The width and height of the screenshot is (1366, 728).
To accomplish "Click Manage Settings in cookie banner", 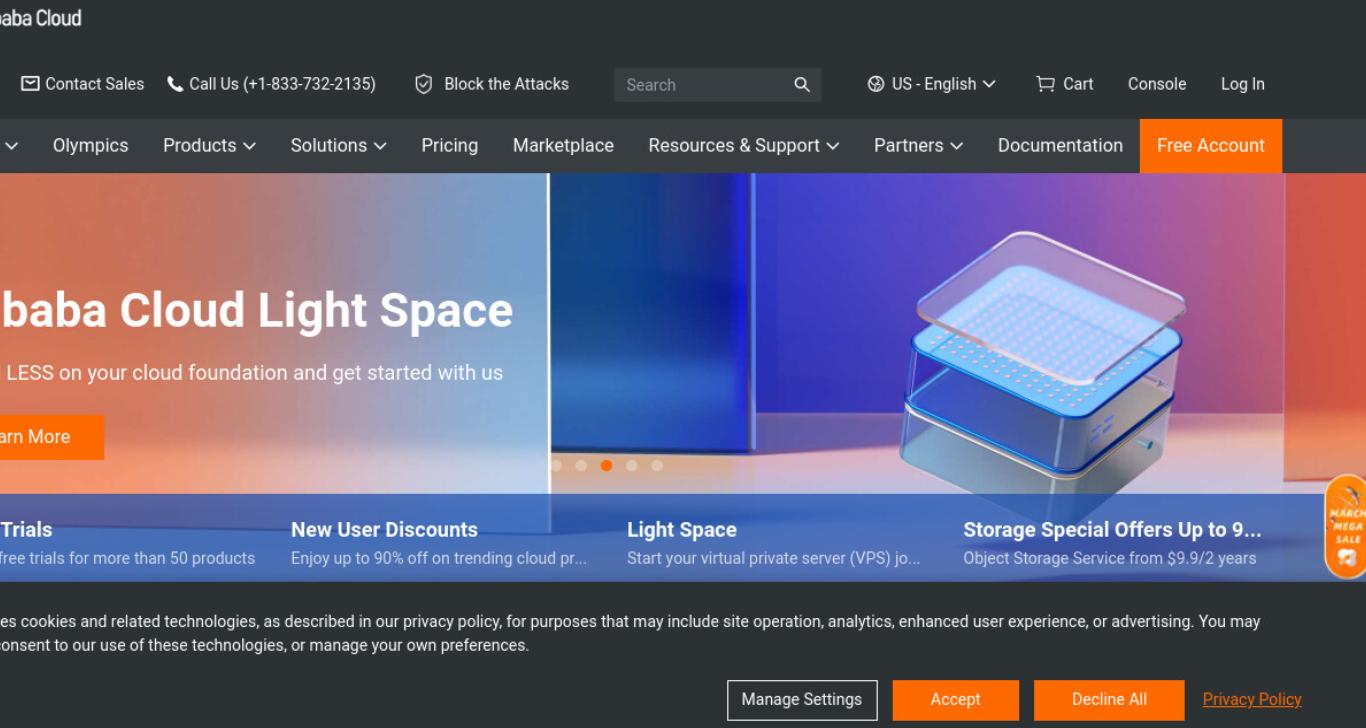I will point(802,700).
